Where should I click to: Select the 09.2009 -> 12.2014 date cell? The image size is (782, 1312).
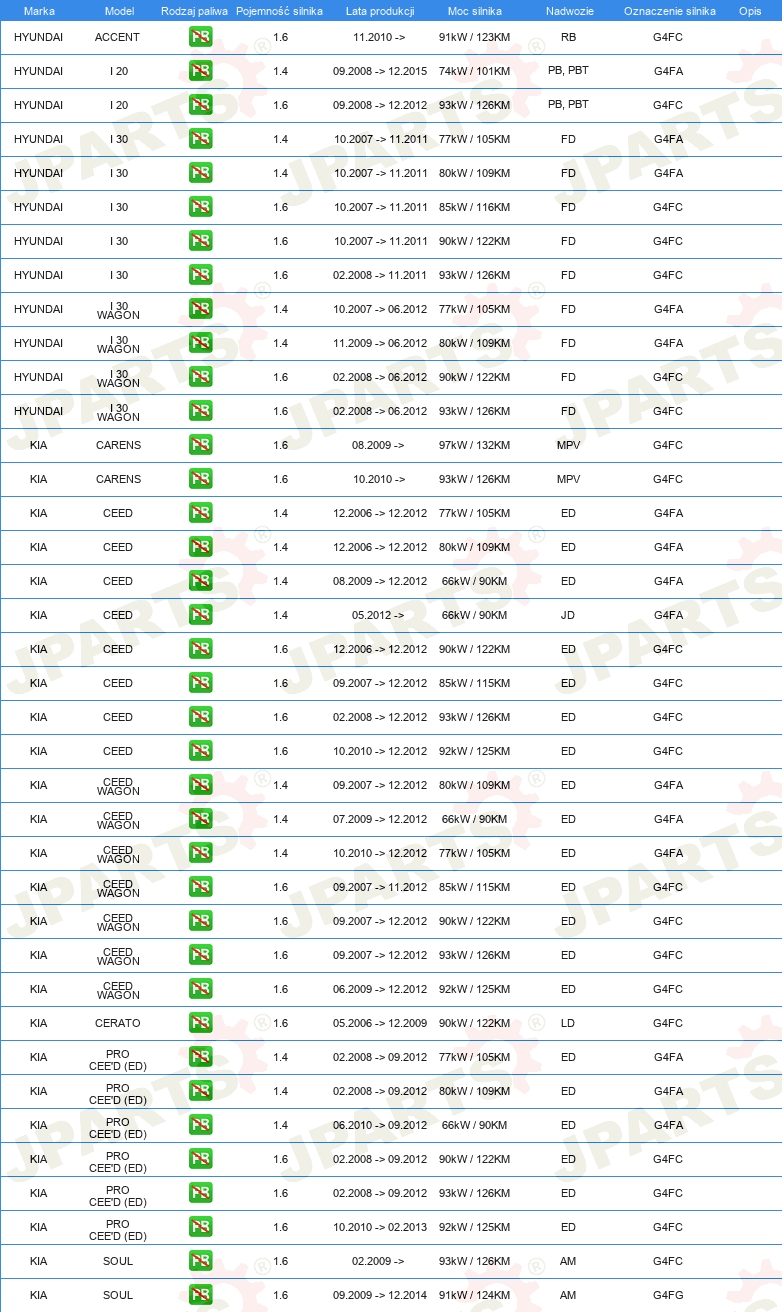pyautogui.click(x=380, y=1295)
